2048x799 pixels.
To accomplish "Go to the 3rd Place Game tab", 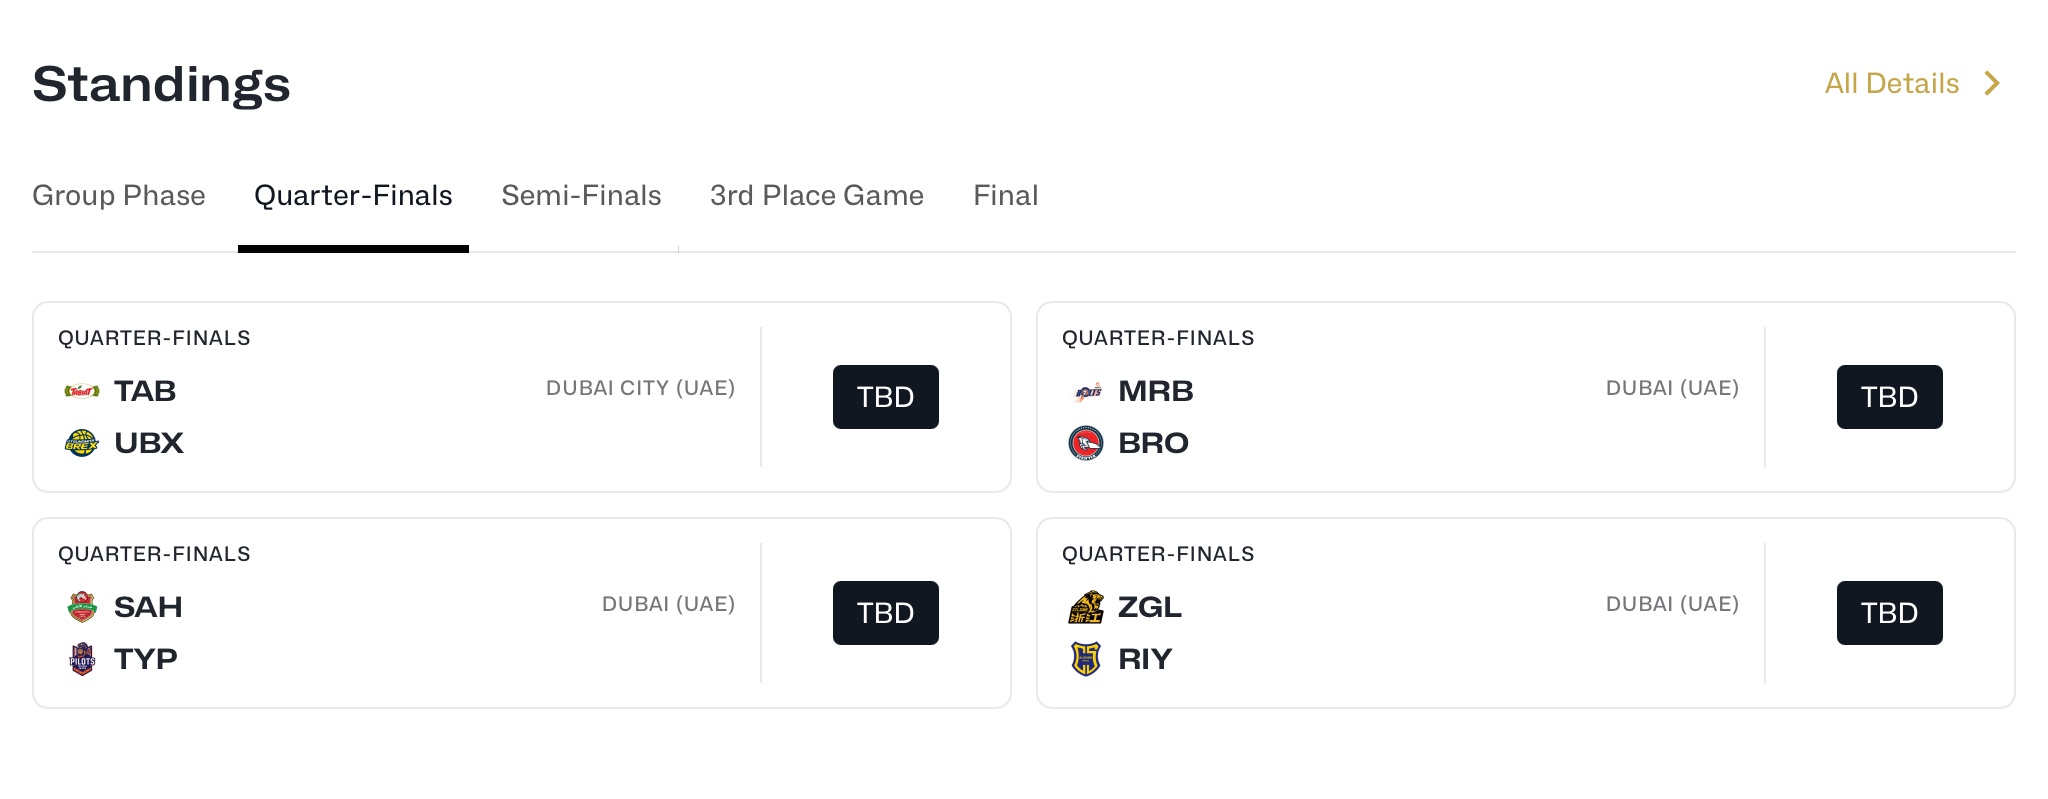I will click(817, 195).
